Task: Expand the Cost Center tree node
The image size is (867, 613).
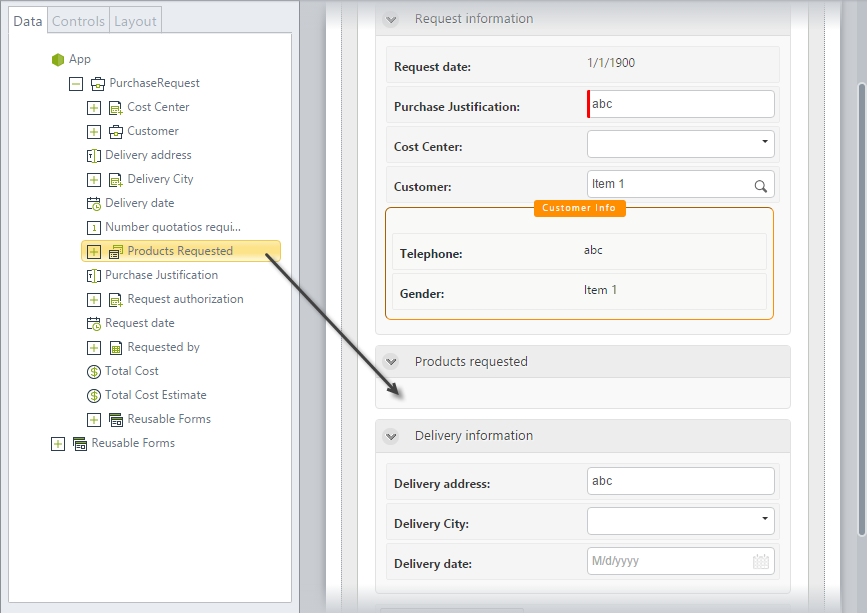Action: (x=94, y=108)
